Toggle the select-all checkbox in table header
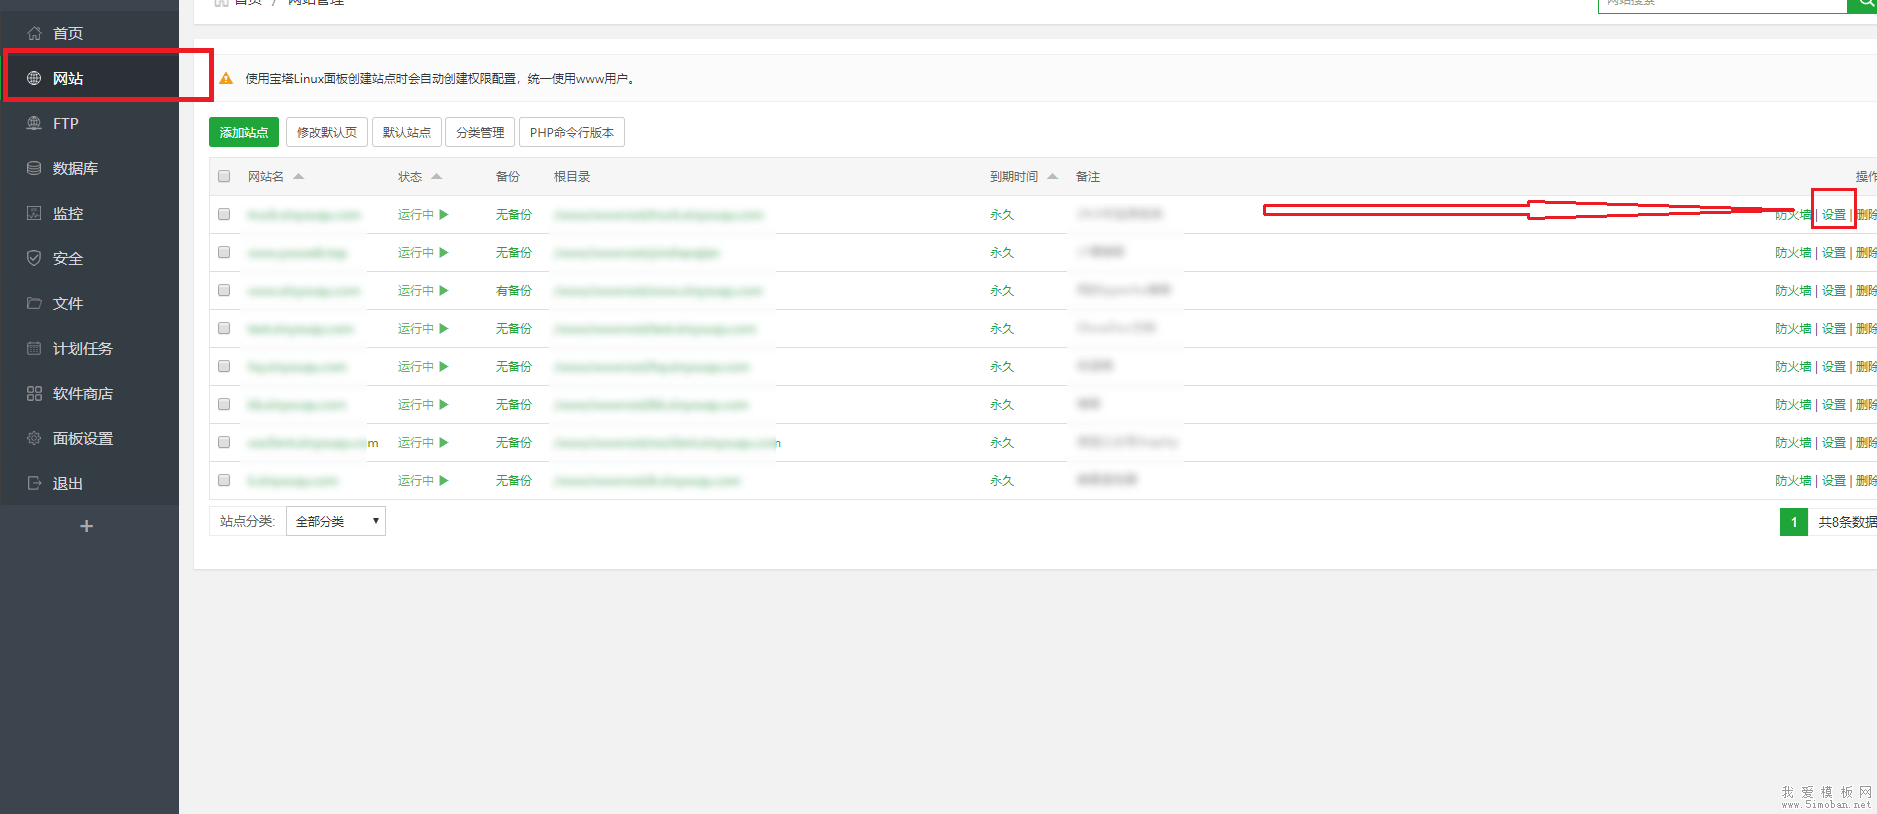The width and height of the screenshot is (1877, 814). pyautogui.click(x=224, y=176)
